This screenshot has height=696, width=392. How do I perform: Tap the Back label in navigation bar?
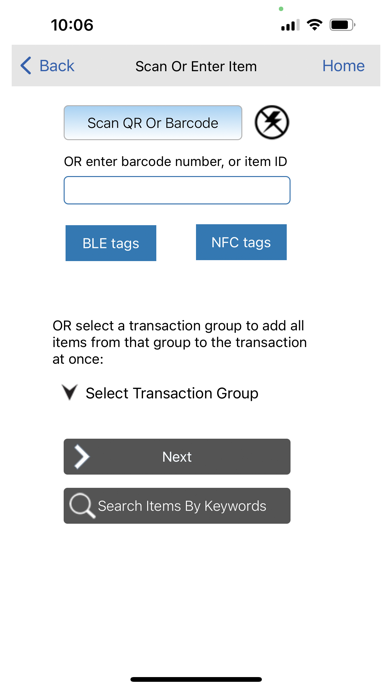pyautogui.click(x=57, y=66)
